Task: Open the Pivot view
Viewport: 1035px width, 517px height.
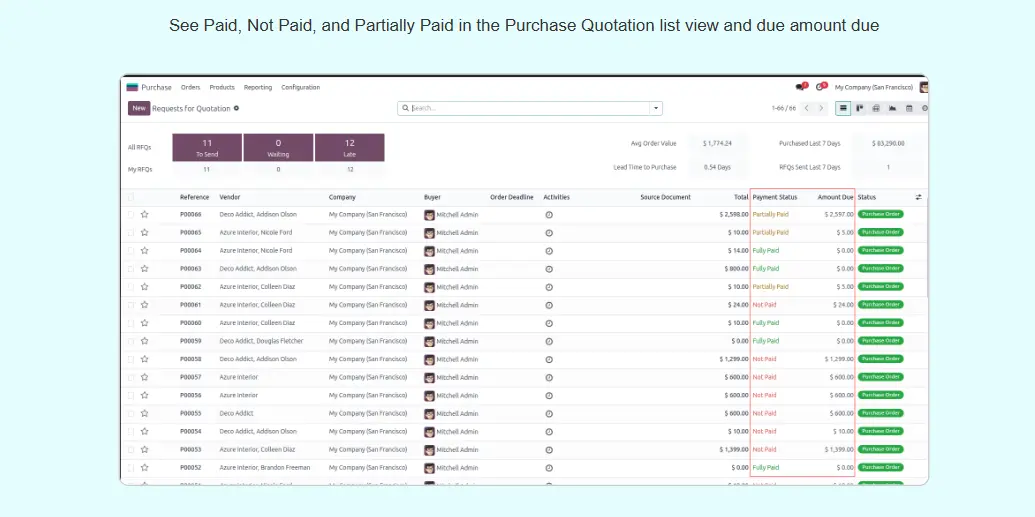Action: point(876,108)
